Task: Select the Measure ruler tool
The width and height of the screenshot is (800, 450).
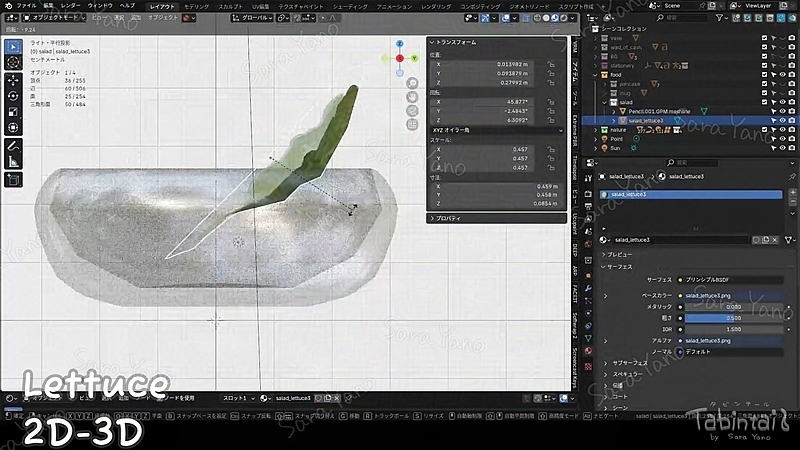Action: tap(13, 162)
